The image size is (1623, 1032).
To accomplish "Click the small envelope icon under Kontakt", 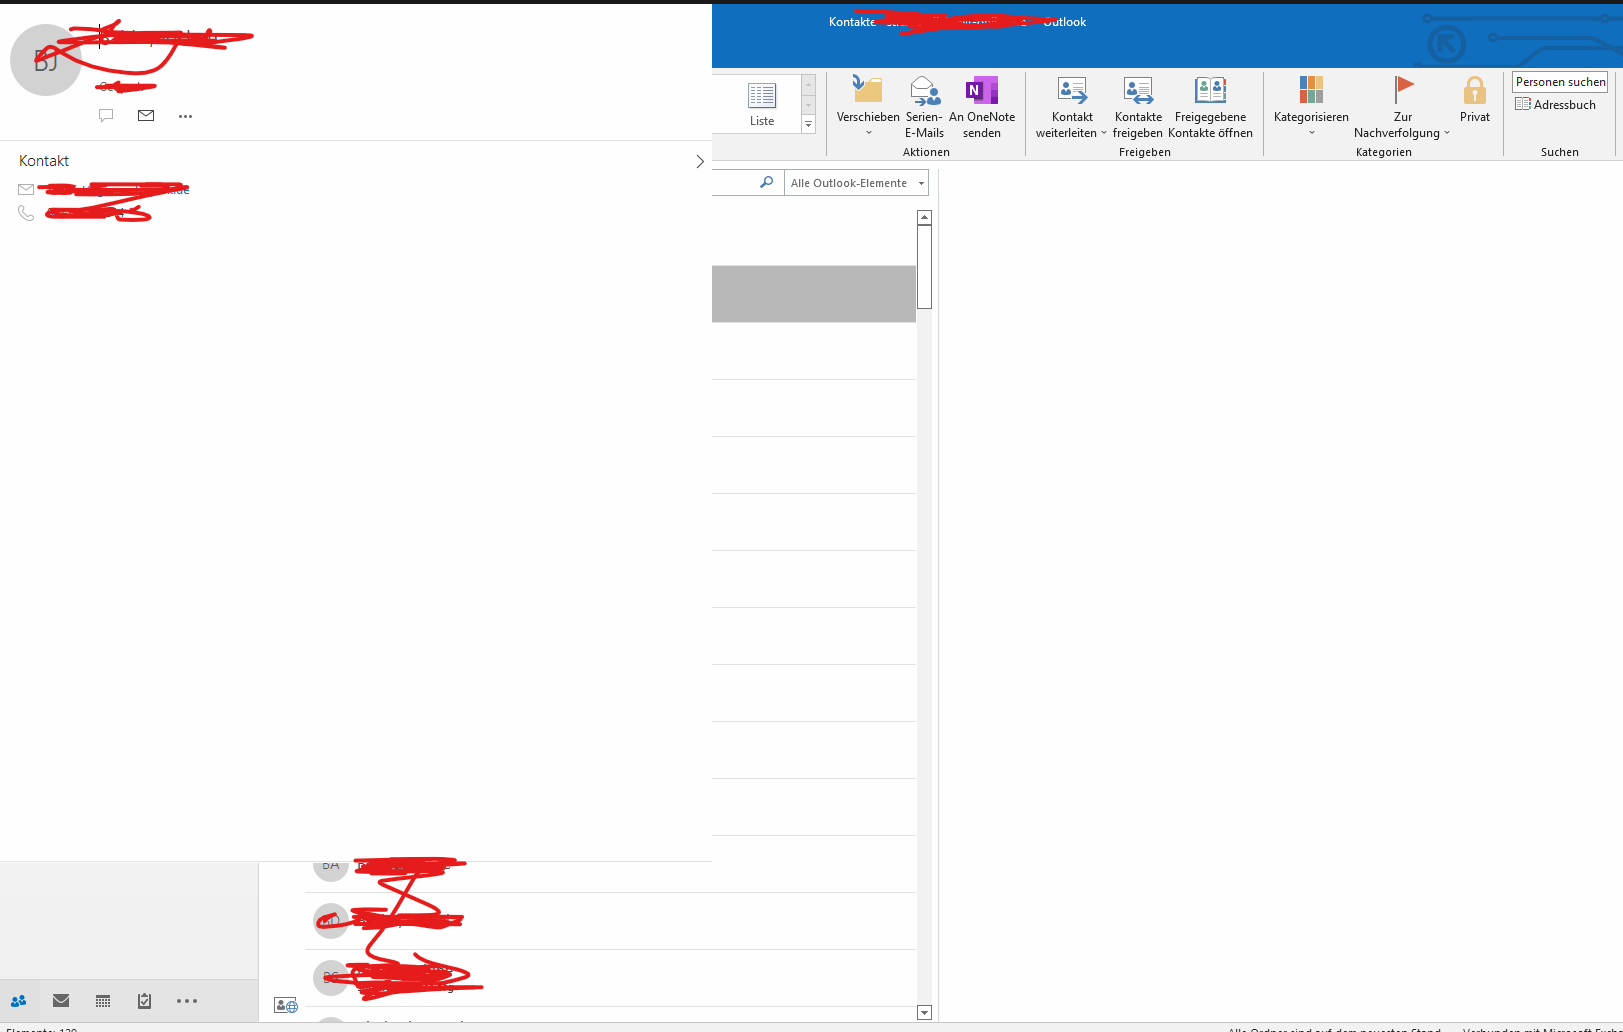I will tap(26, 189).
